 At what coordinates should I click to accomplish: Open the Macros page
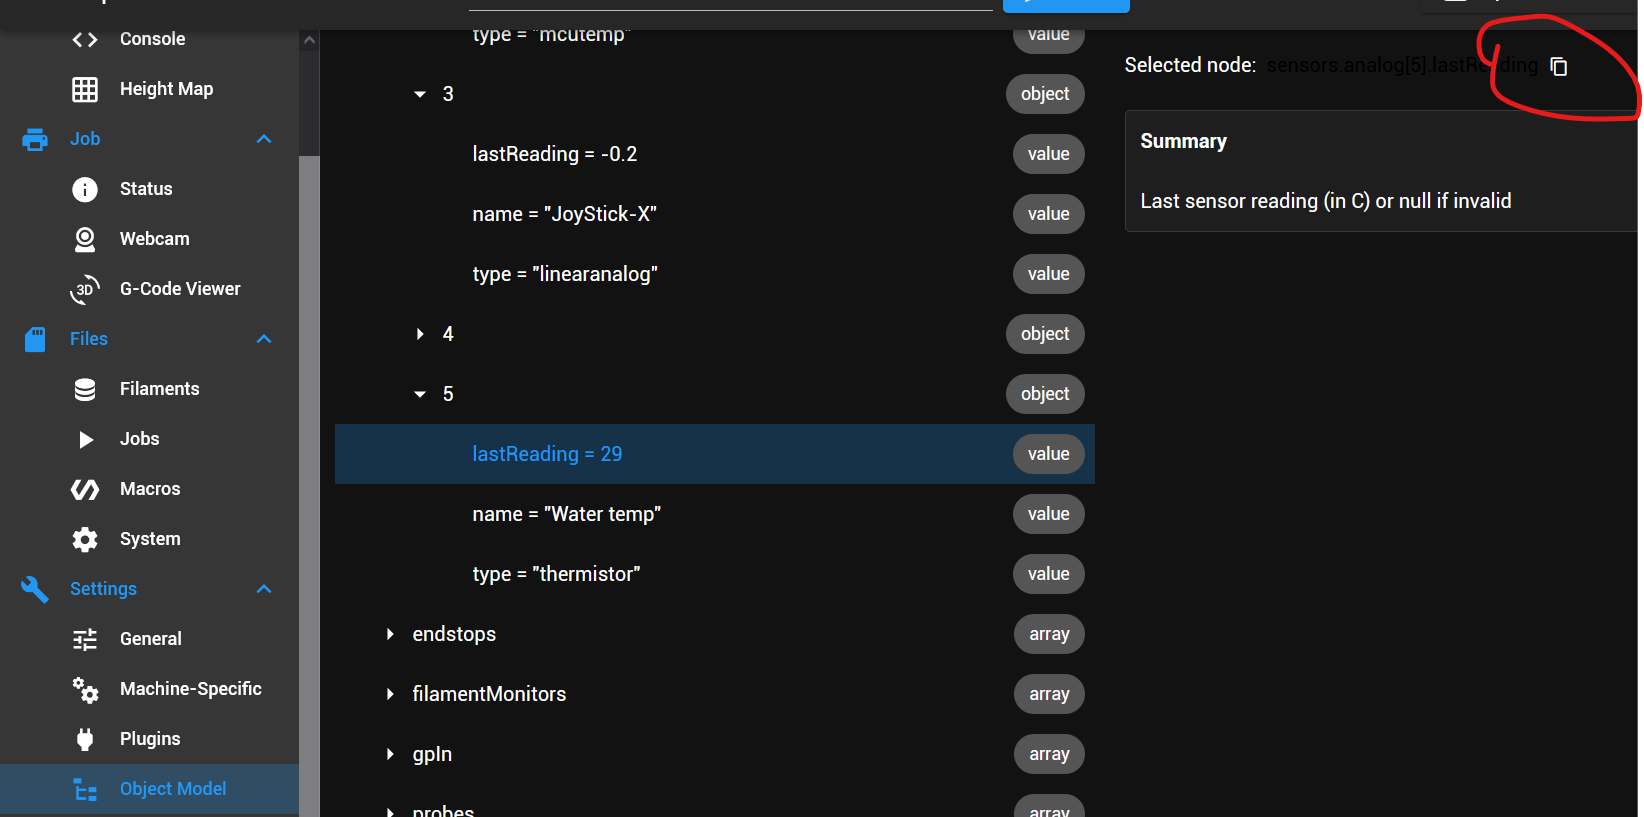(149, 489)
